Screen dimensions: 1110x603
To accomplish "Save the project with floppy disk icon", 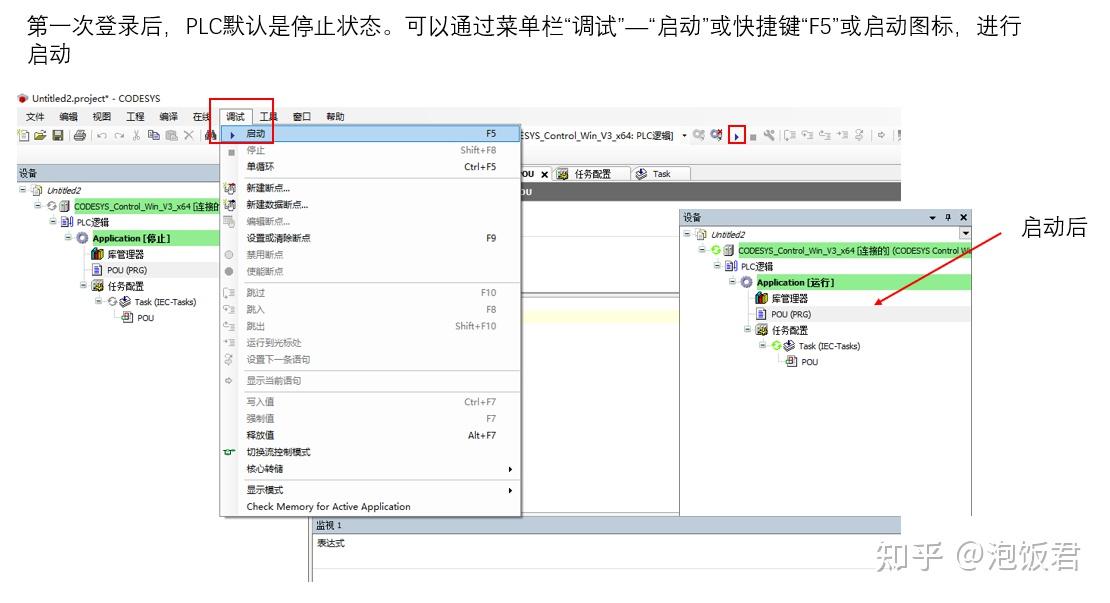I will (58, 135).
